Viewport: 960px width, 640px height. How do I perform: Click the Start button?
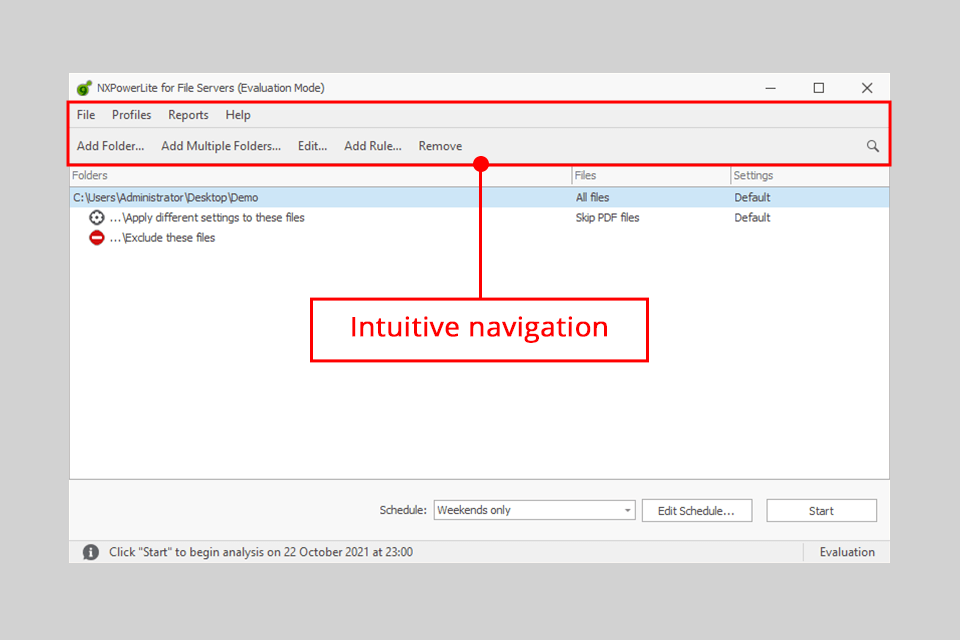(822, 511)
